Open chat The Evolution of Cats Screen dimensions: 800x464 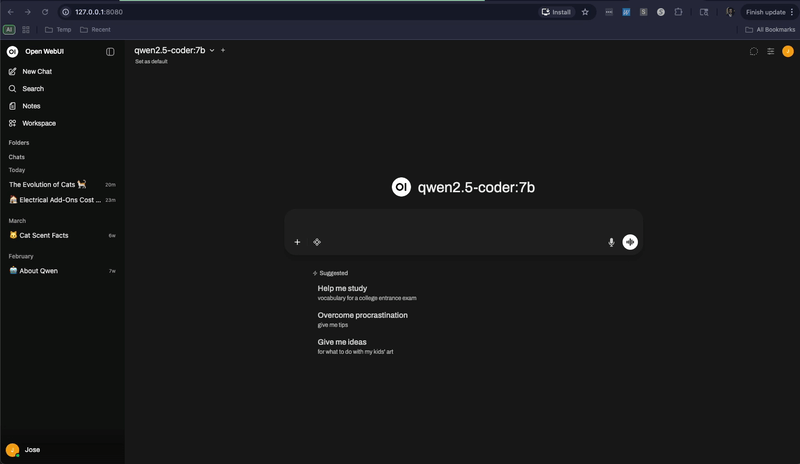point(62,185)
